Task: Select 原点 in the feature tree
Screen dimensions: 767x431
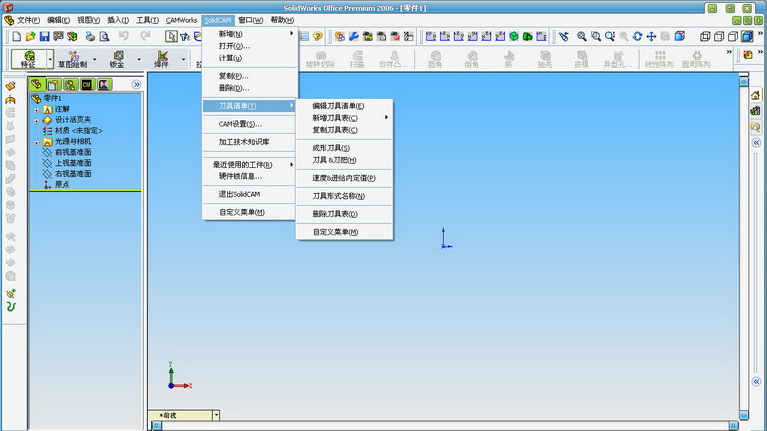Action: (x=62, y=184)
